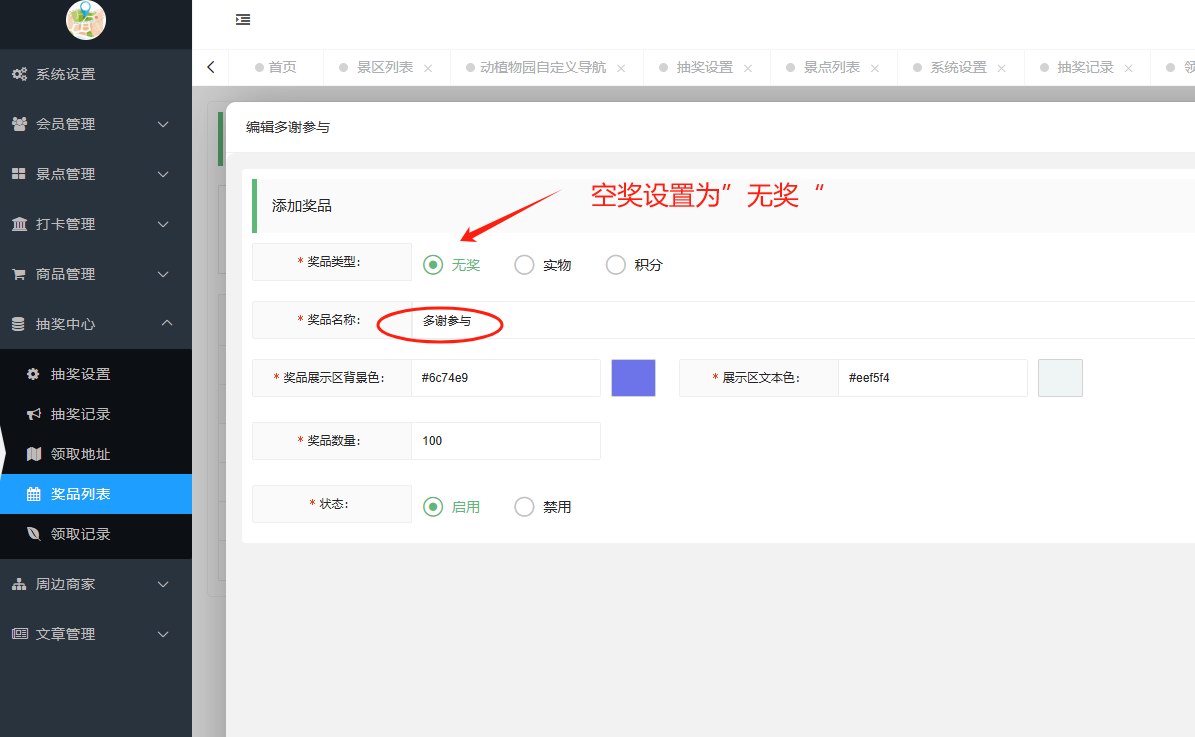Edit the 奖品名称 field with 多谢参与
The image size is (1195, 737).
pos(803,320)
